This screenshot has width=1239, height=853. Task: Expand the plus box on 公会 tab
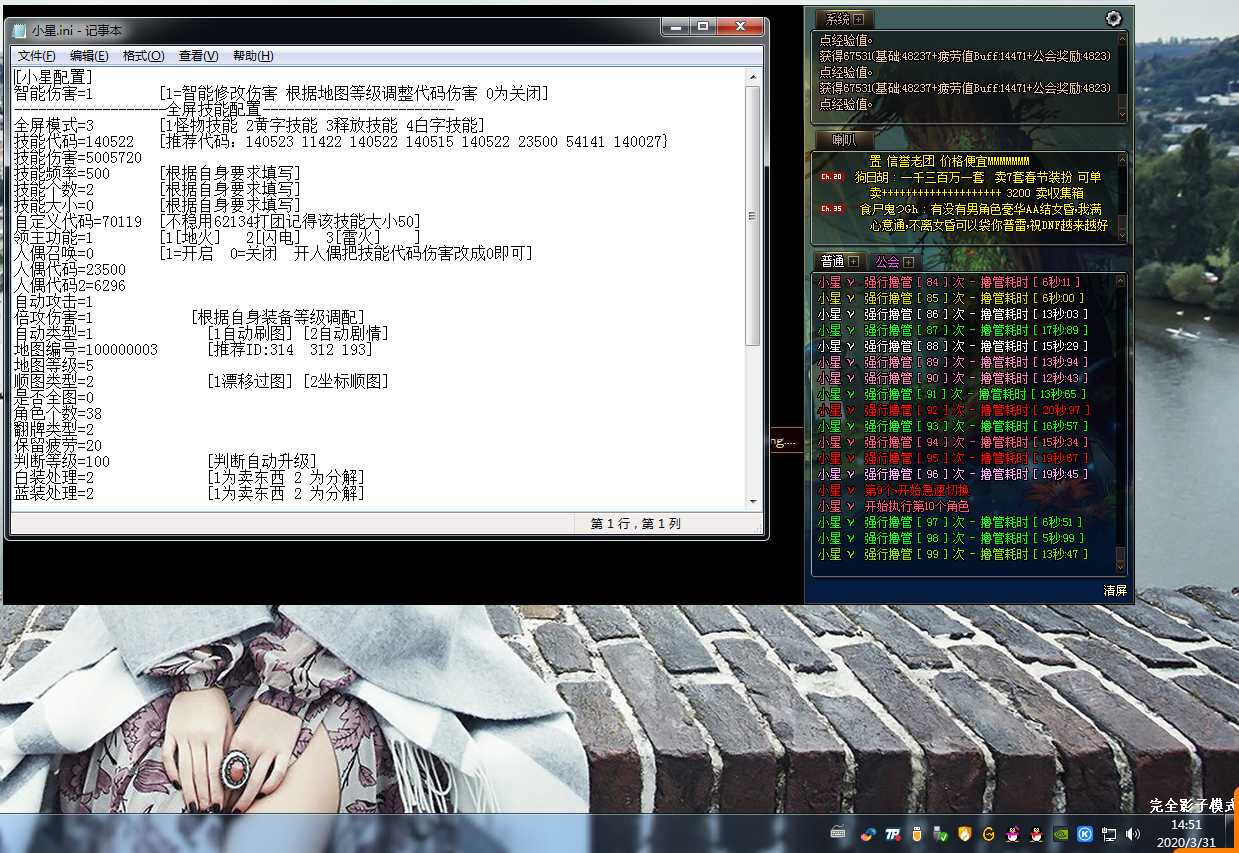(x=908, y=261)
